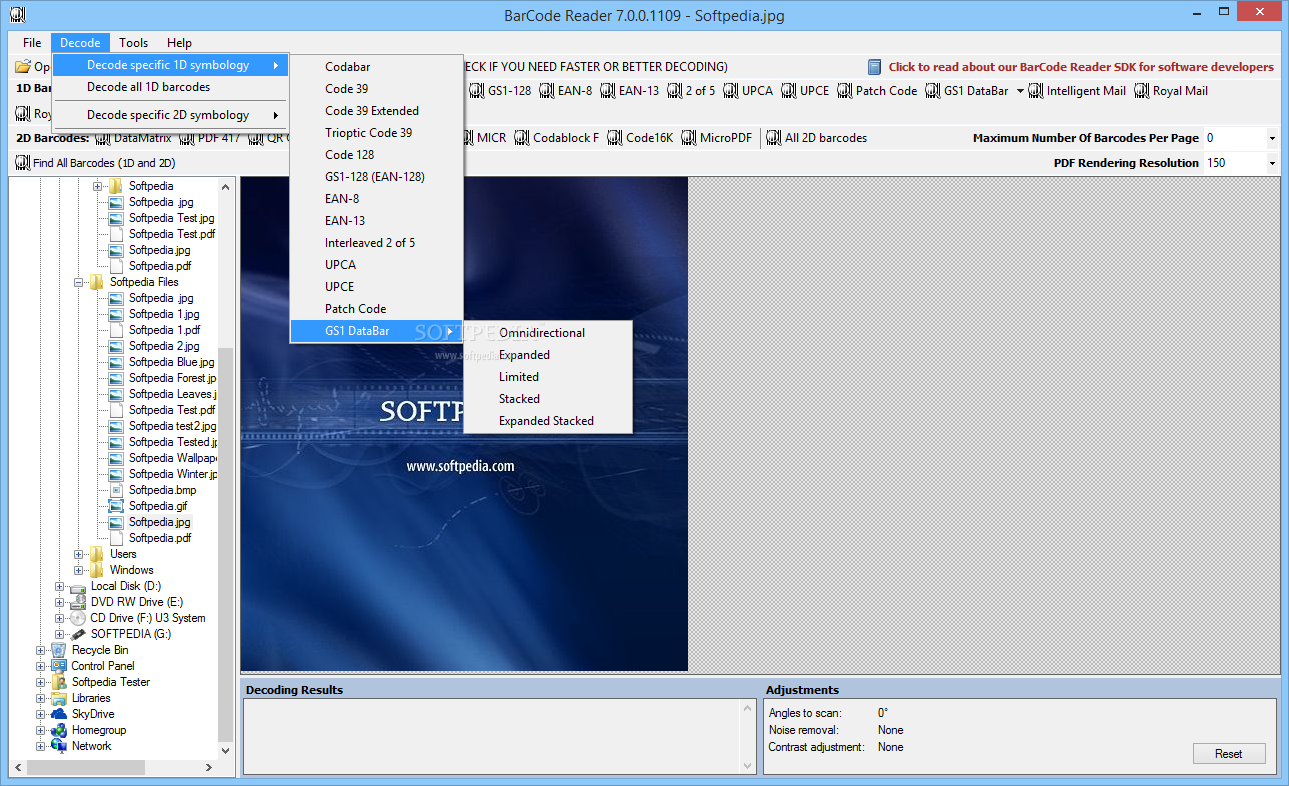
Task: Open GS1 DataBar toolbar dropdown arrow
Action: (1020, 91)
